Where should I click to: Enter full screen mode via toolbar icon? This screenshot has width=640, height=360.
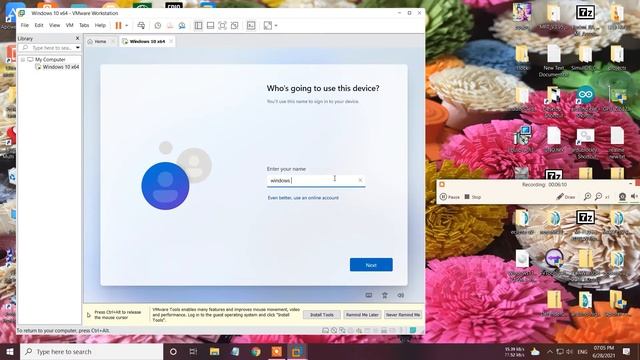tap(222, 25)
